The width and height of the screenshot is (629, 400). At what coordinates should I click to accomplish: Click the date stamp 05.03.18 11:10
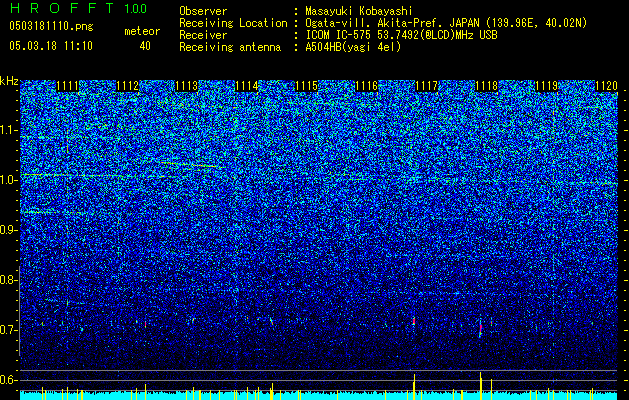(x=51, y=46)
